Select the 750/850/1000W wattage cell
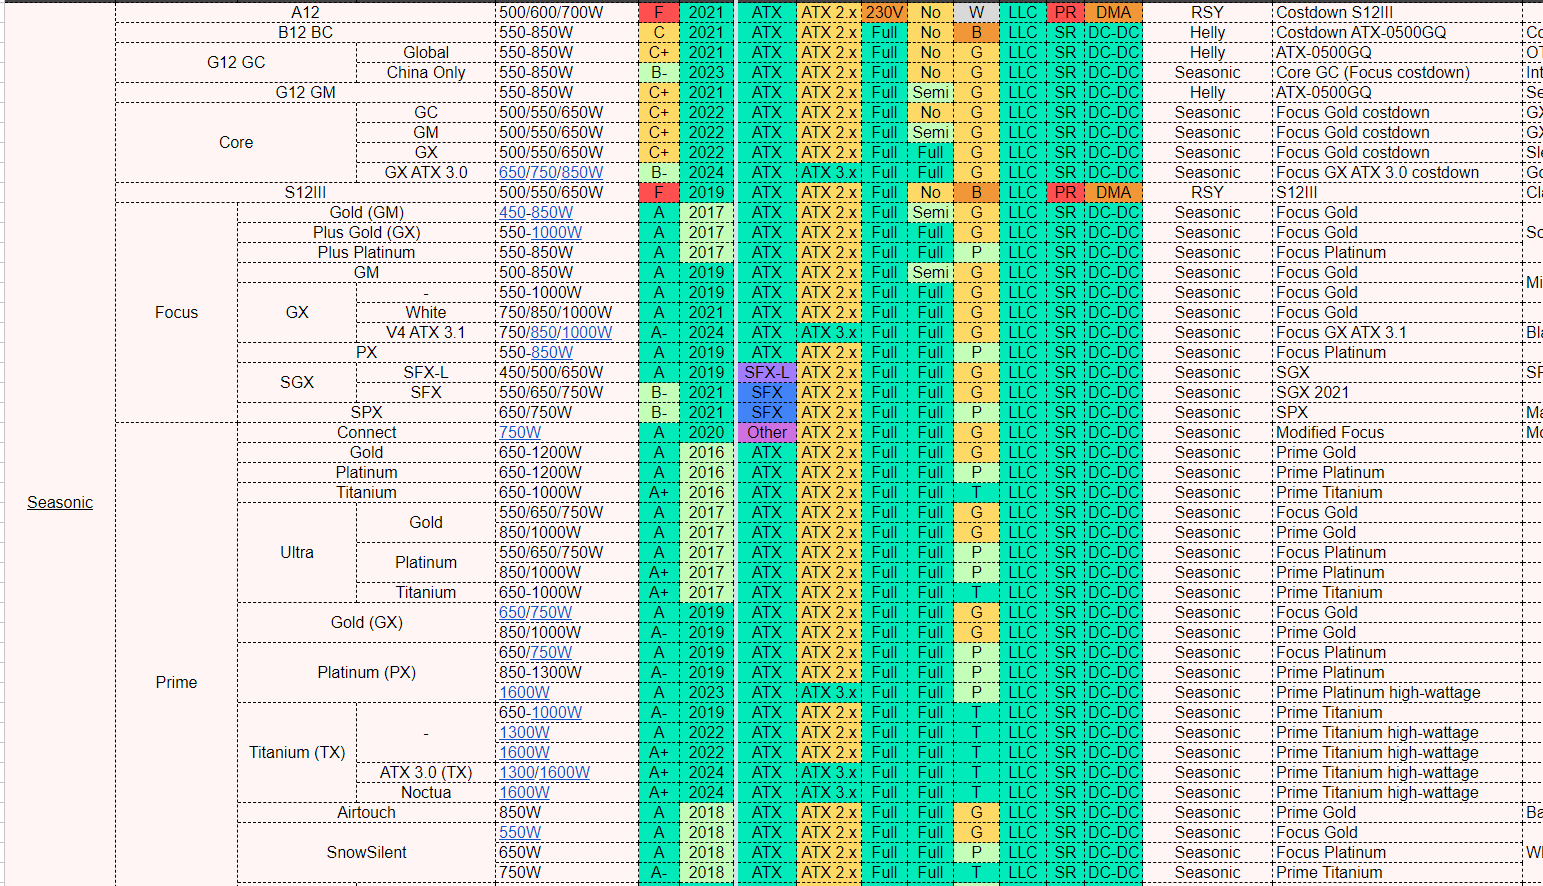This screenshot has height=886, width=1543. [567, 312]
